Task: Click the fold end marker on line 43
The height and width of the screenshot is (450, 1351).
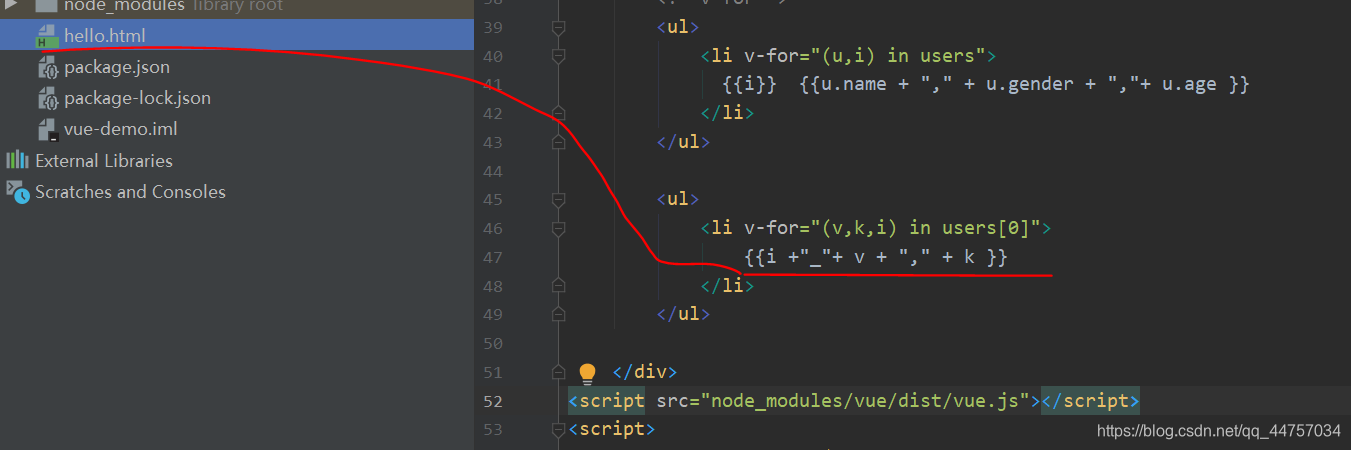Action: tap(558, 142)
